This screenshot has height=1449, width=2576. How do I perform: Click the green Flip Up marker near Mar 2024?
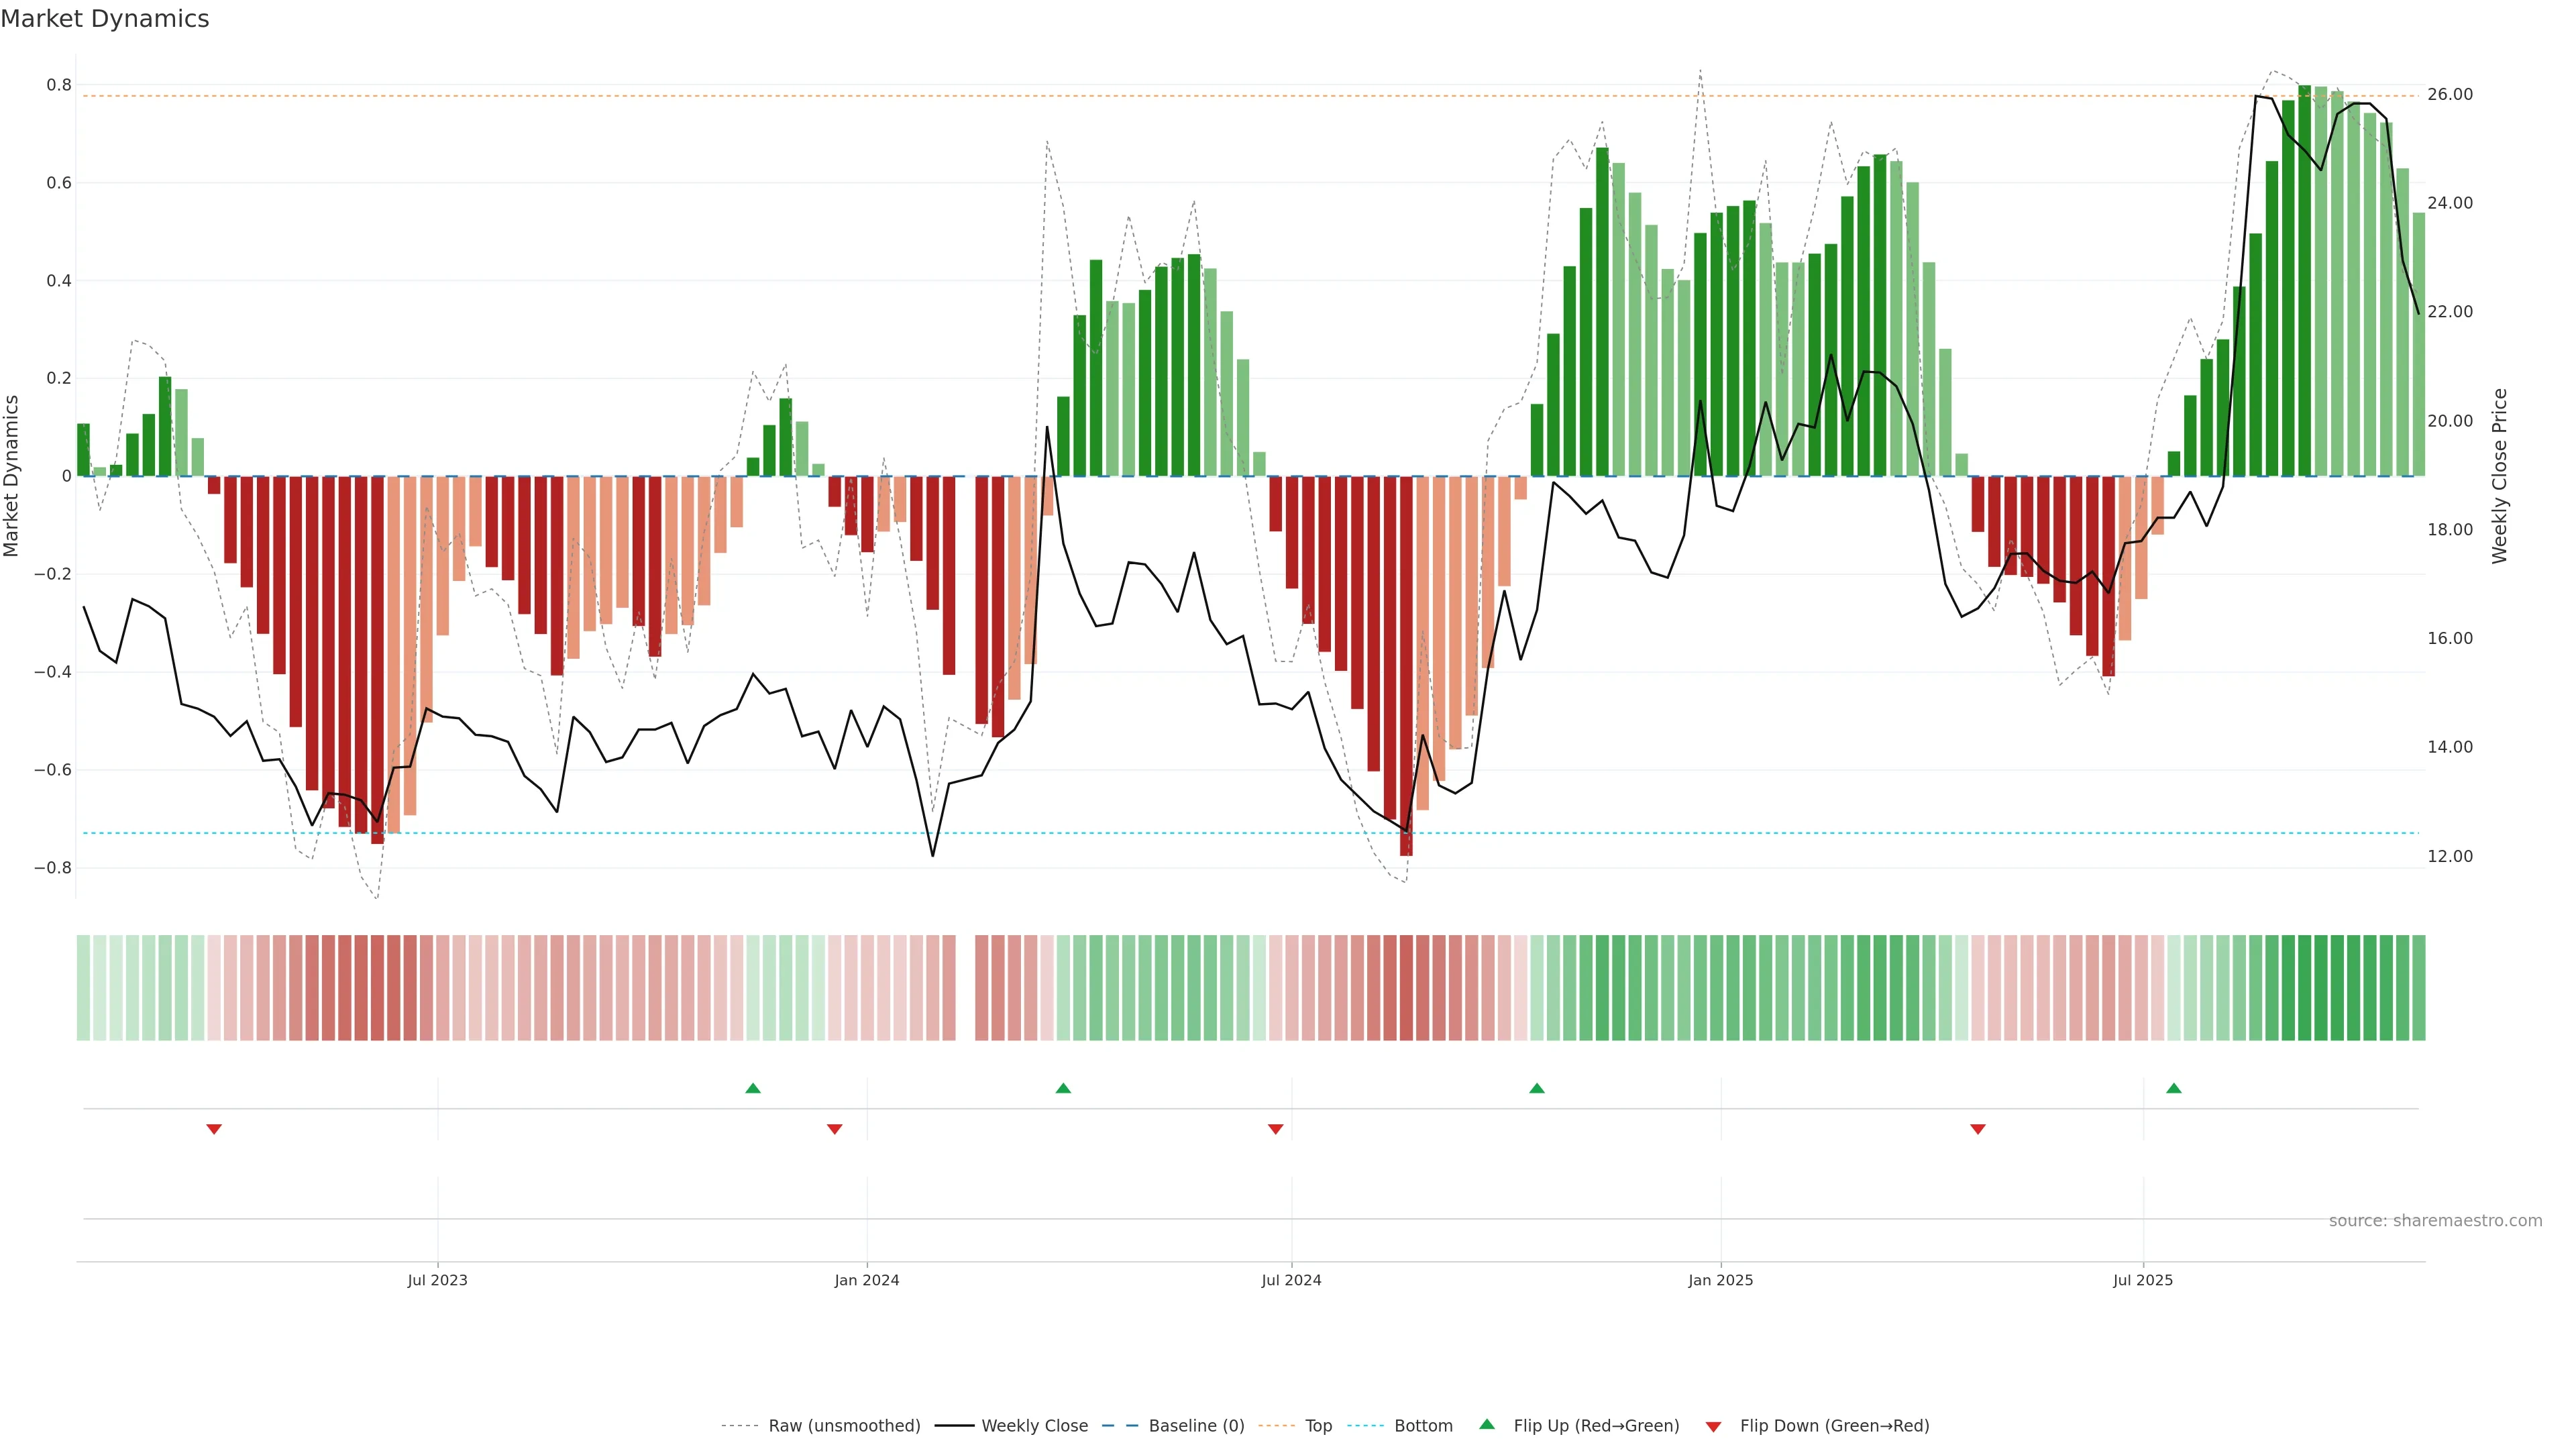[1063, 1088]
